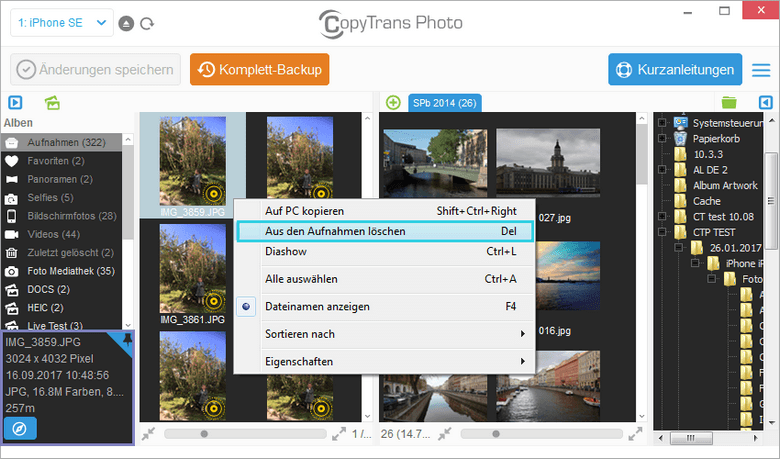Click Änderungen speichern button
780x459 pixels.
[96, 70]
